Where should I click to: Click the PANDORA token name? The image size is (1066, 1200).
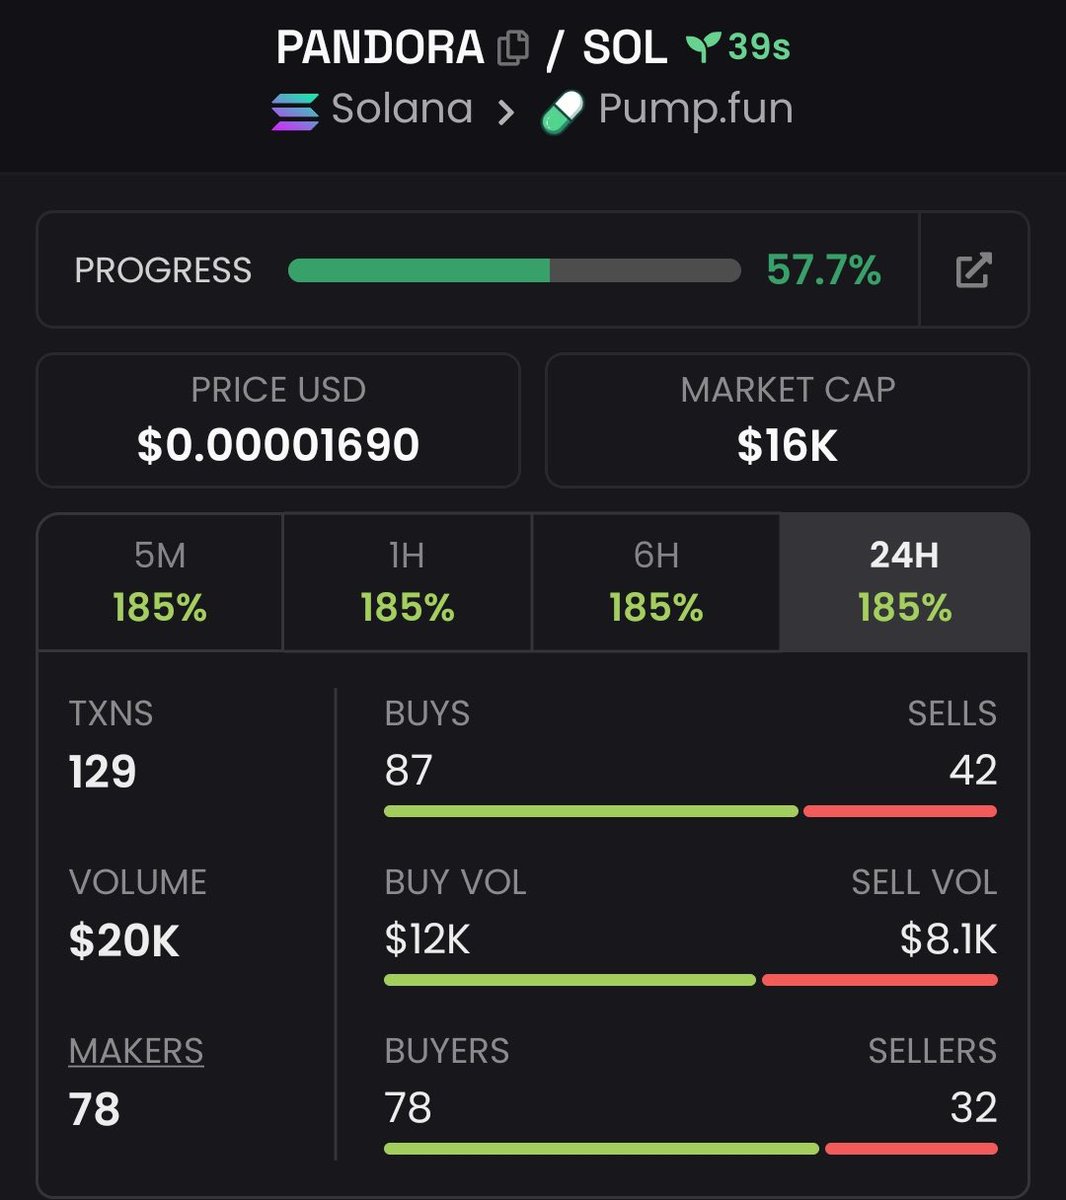(380, 48)
